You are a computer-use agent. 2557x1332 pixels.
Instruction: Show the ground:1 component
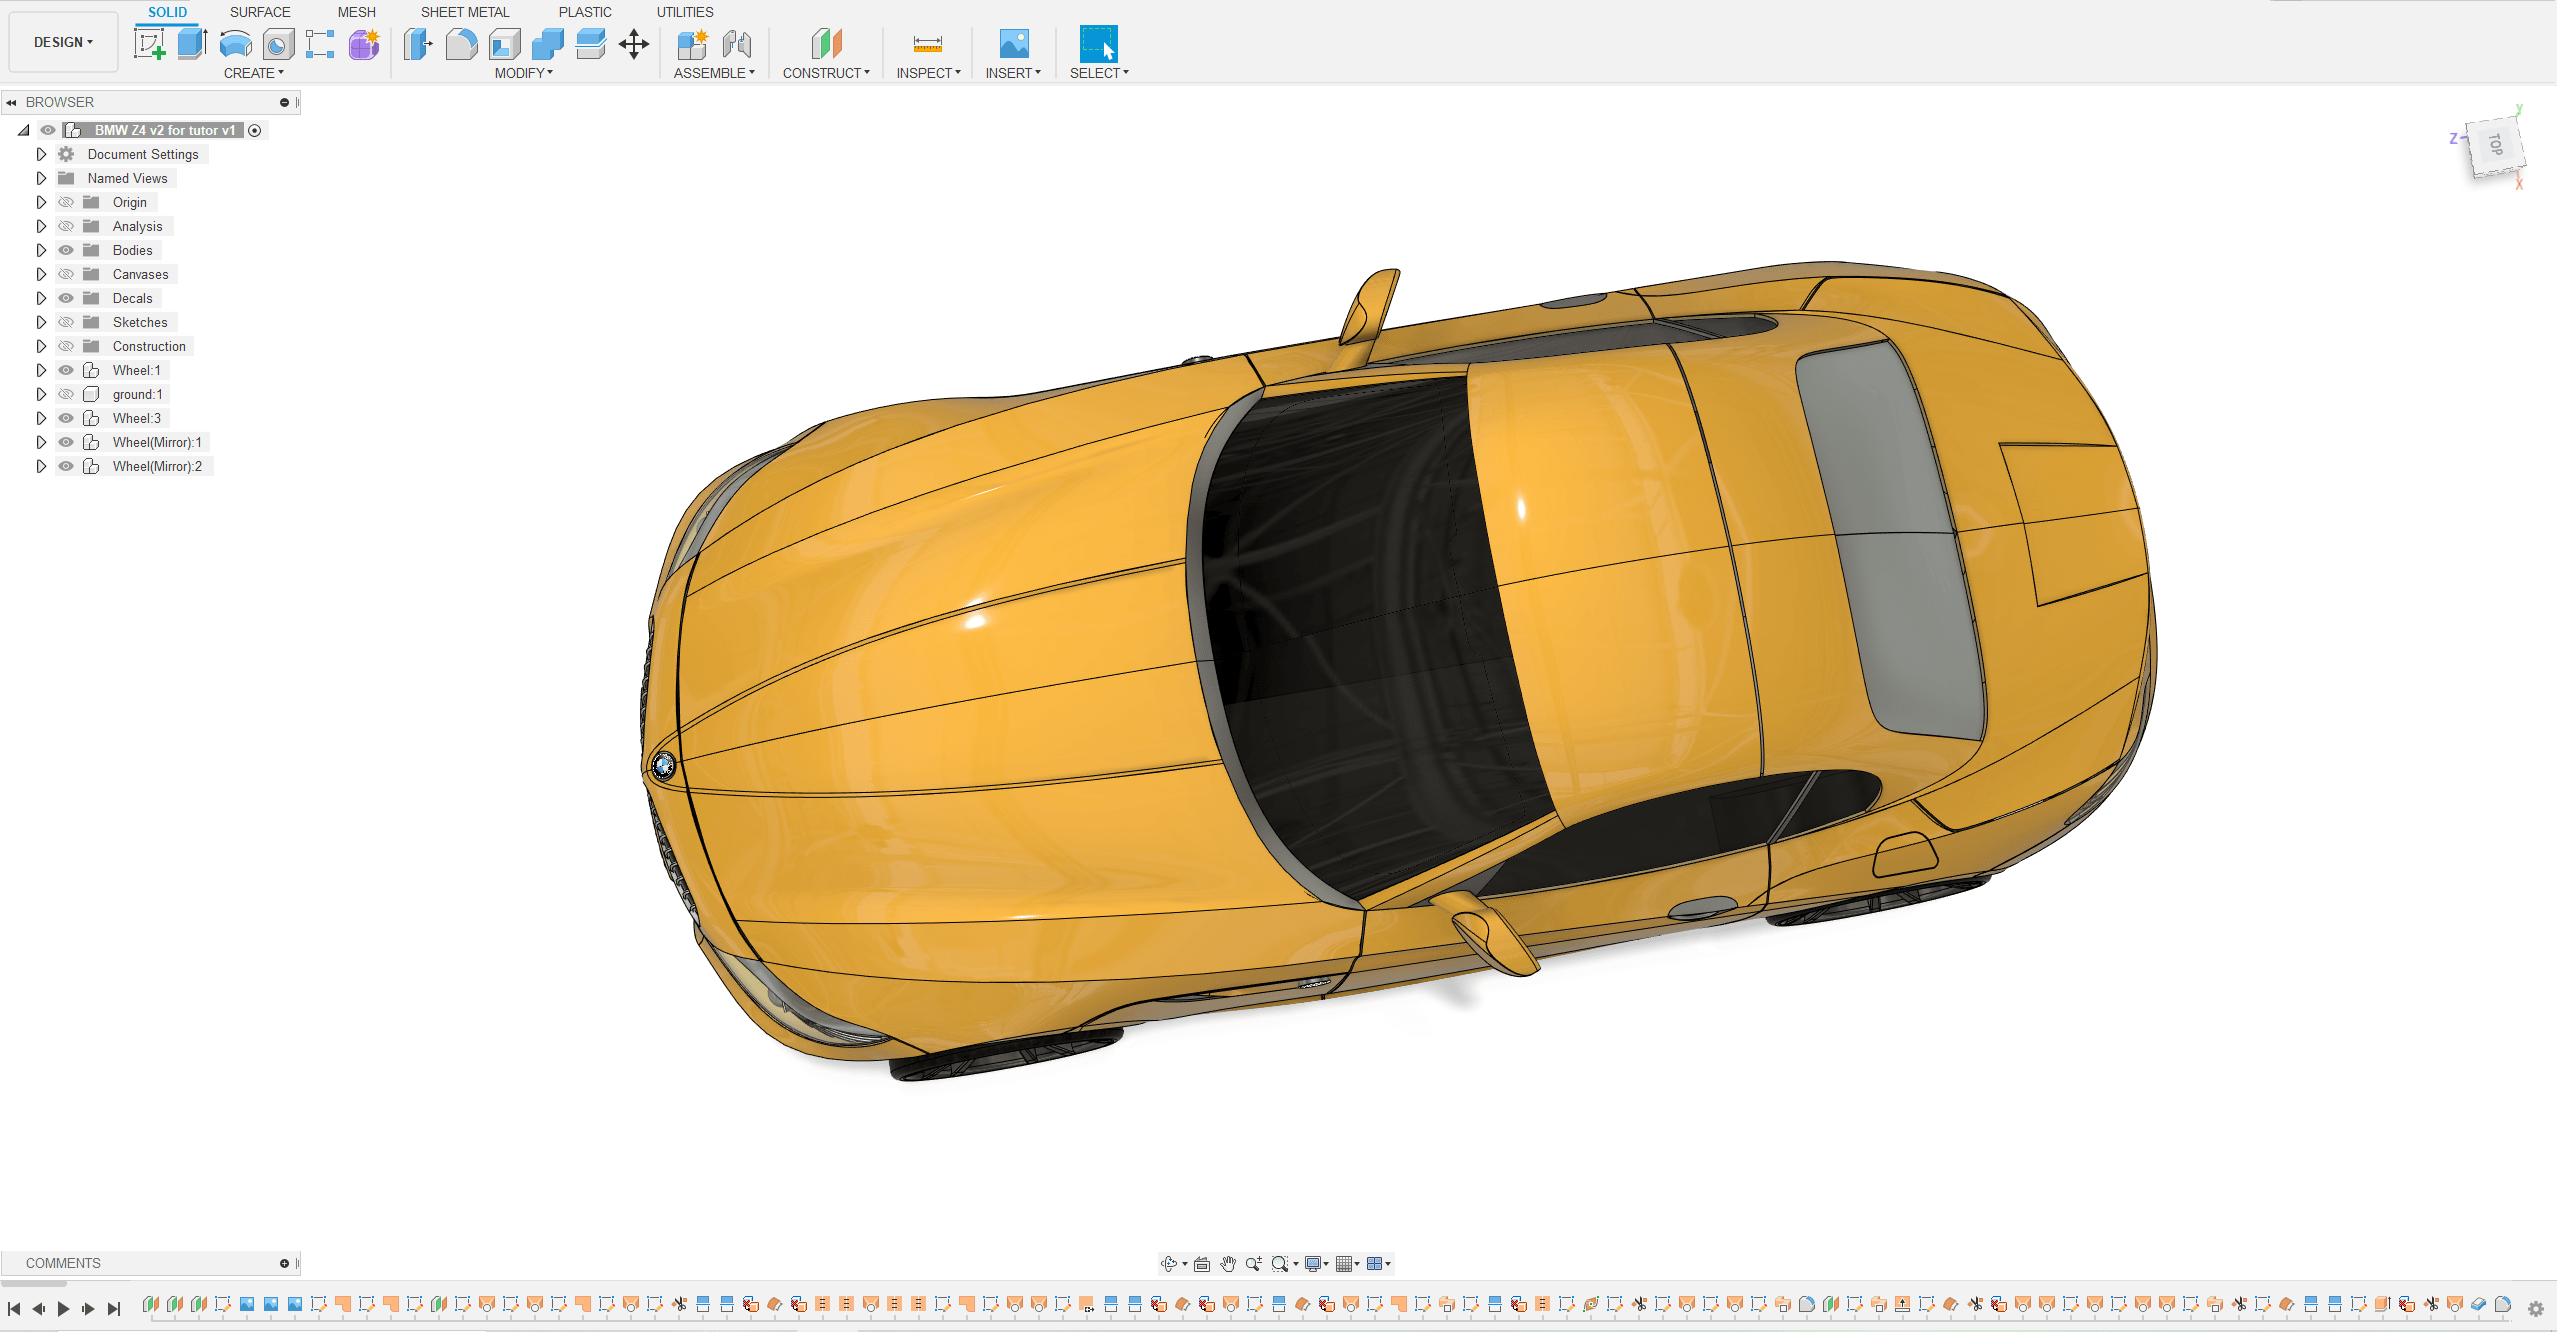click(x=66, y=394)
